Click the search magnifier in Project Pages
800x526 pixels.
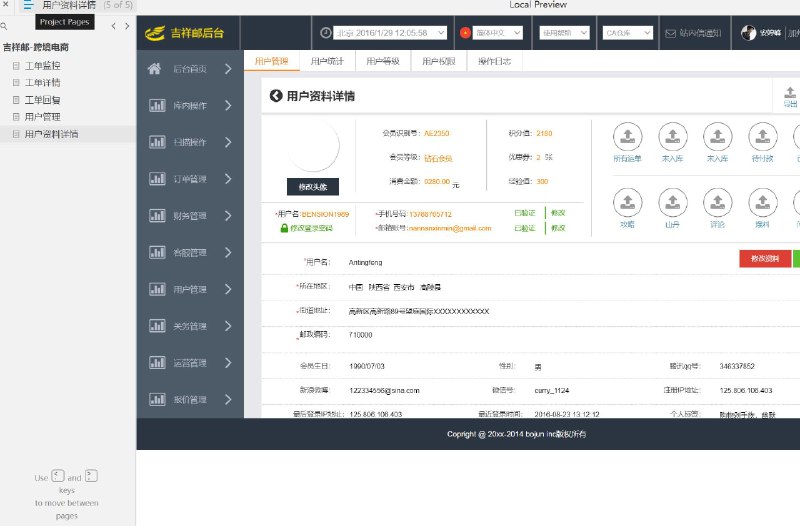pyautogui.click(x=4, y=26)
